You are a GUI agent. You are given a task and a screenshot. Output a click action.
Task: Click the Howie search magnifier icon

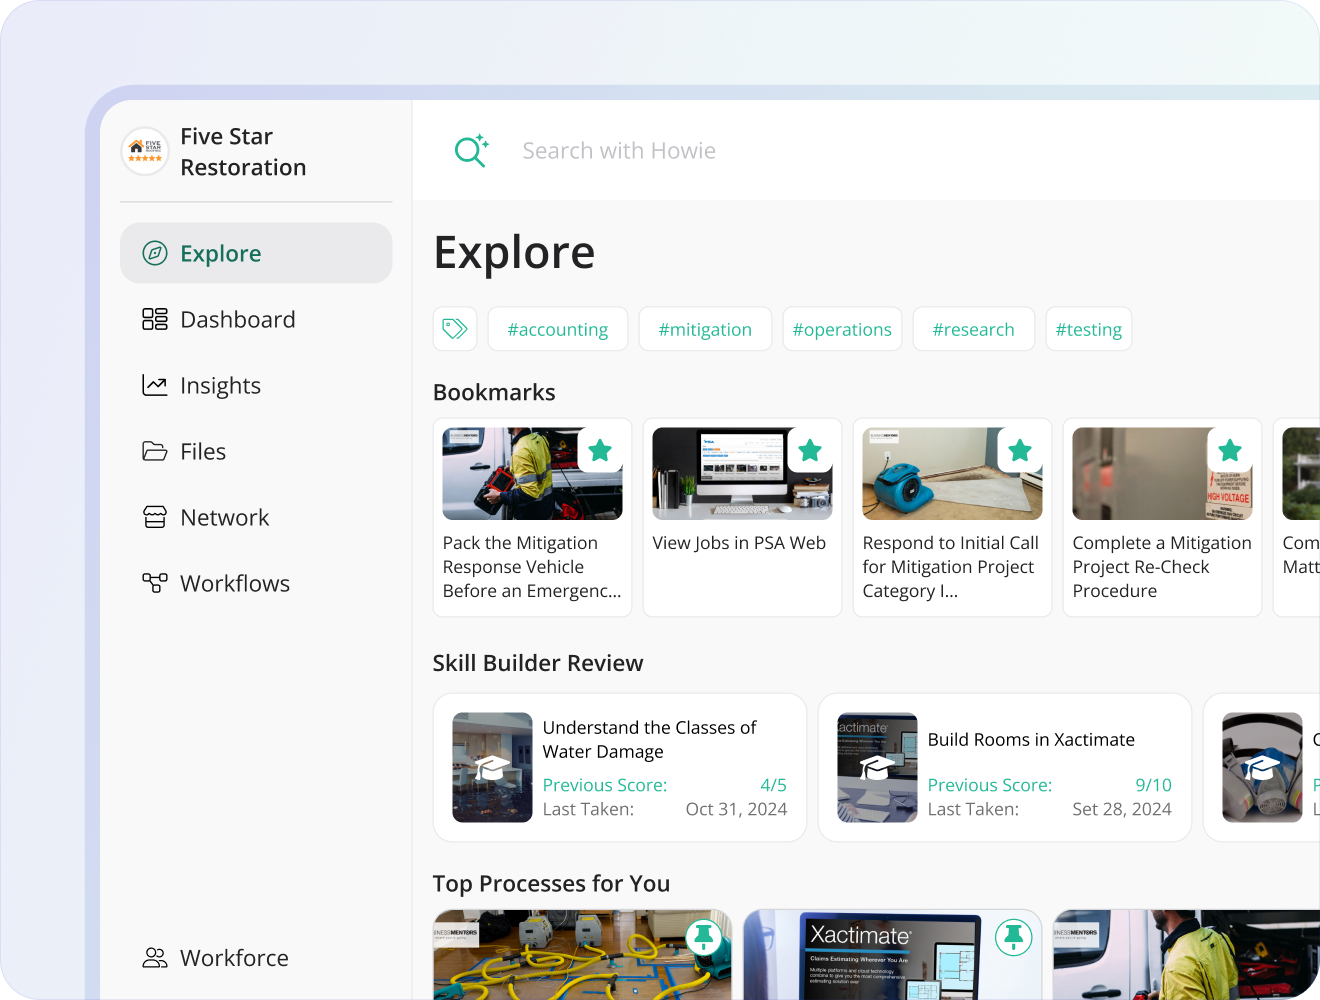471,151
